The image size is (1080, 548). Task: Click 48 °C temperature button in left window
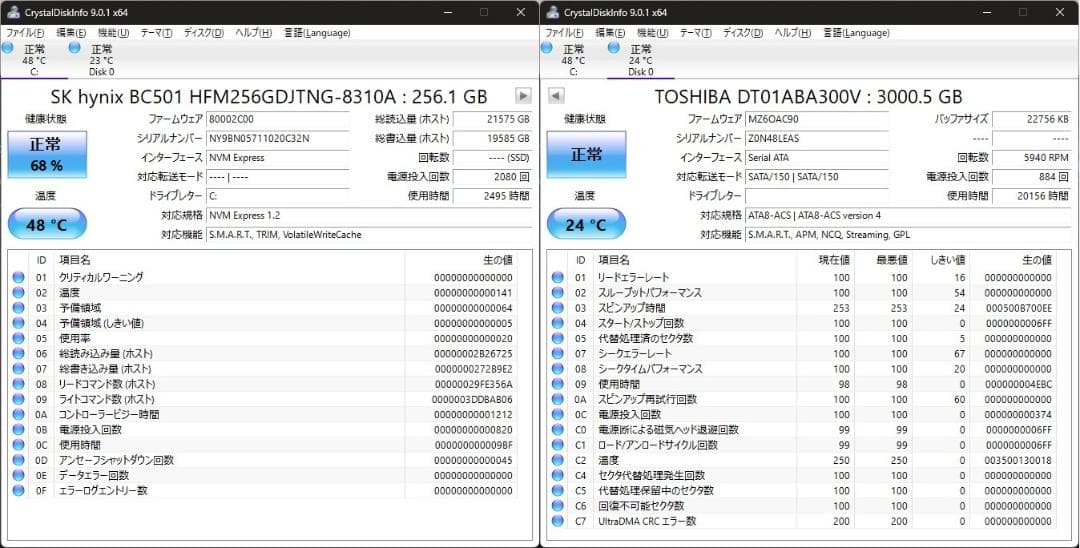click(47, 224)
